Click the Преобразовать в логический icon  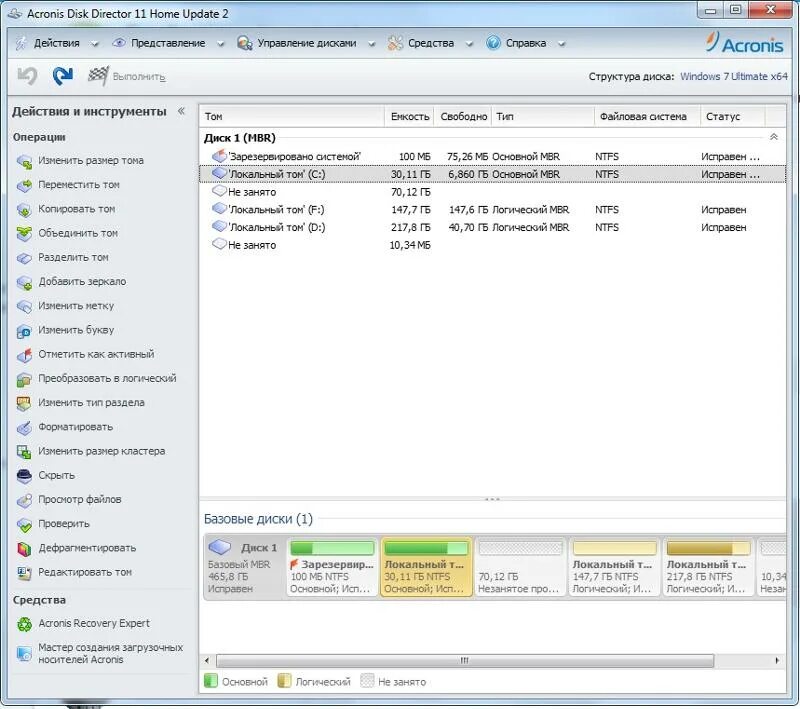pyautogui.click(x=24, y=379)
